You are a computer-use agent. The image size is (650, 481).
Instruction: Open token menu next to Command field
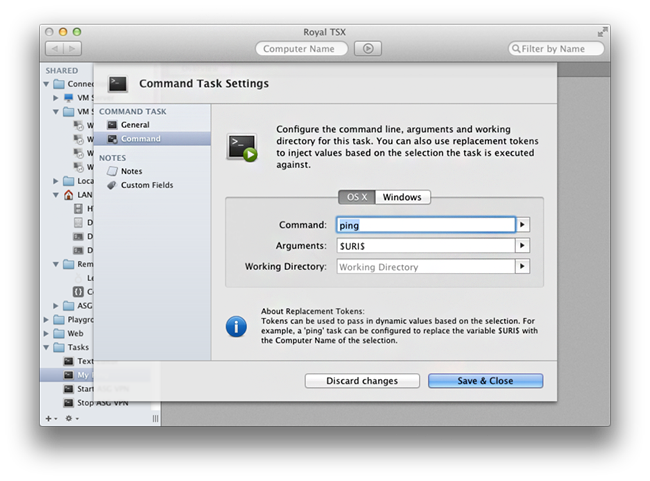point(522,225)
